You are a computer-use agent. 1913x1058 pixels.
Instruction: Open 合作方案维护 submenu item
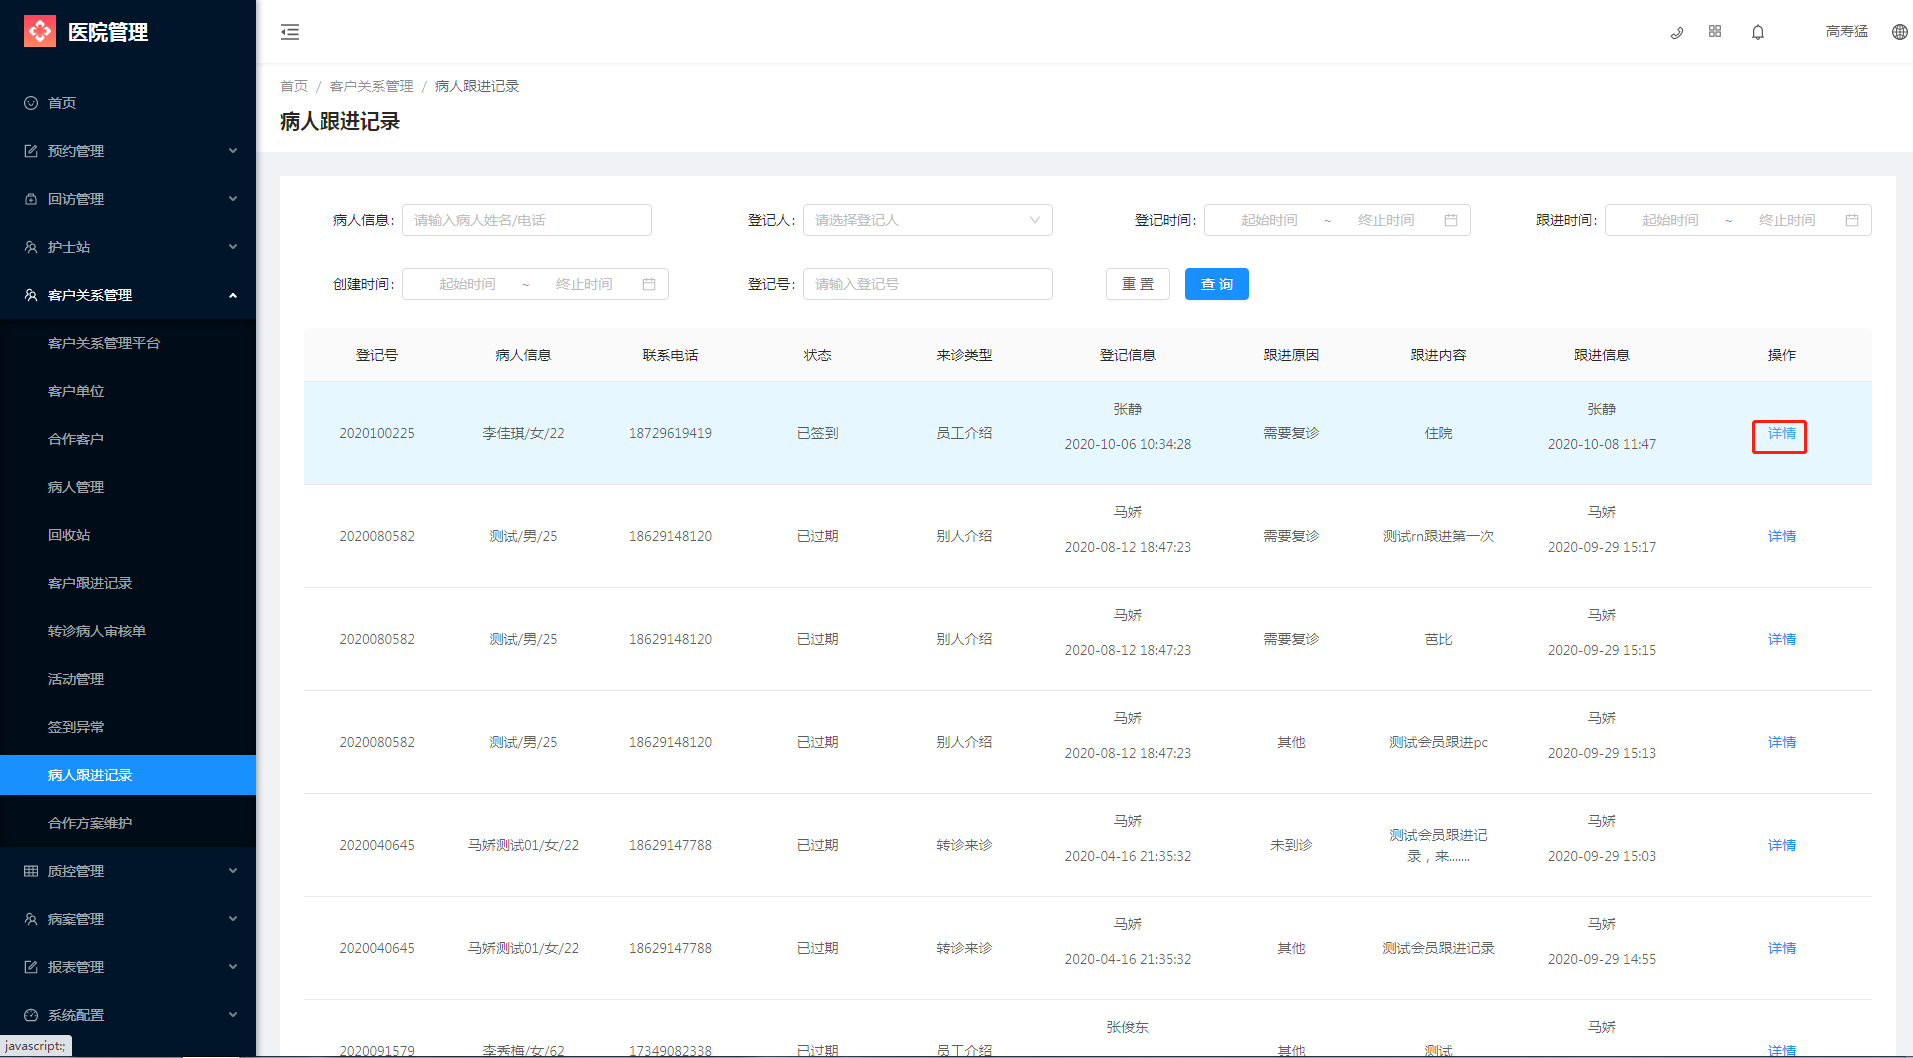(x=128, y=823)
